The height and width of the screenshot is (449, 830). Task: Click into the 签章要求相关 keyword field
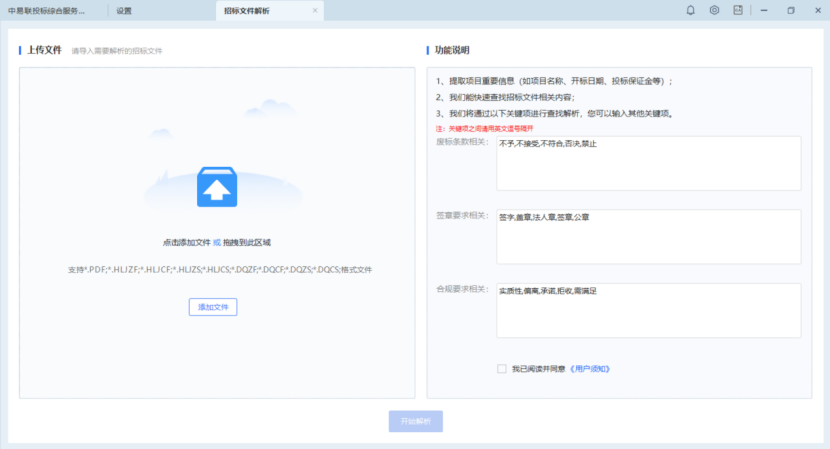pos(648,237)
